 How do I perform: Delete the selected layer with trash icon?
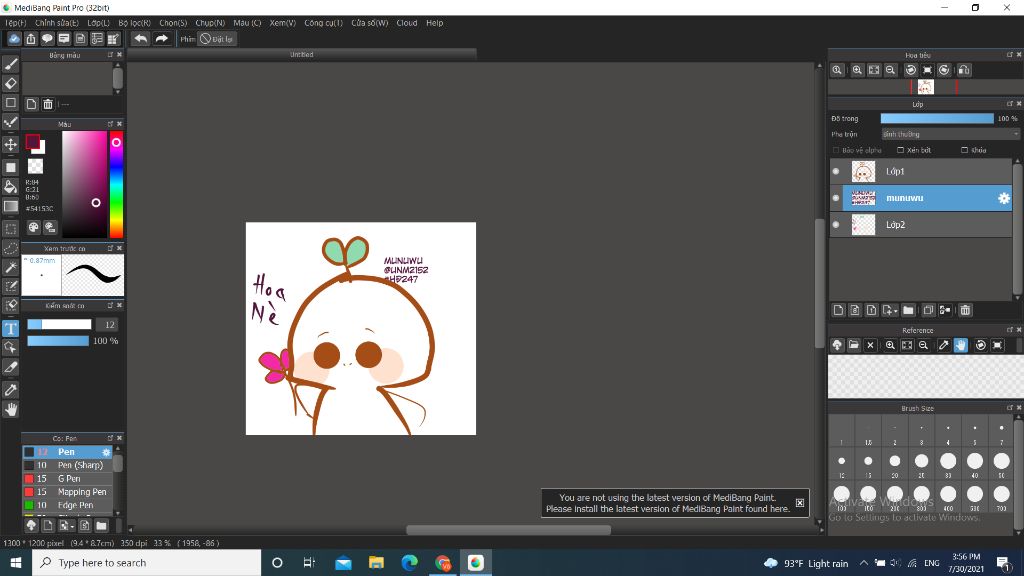tap(965, 310)
